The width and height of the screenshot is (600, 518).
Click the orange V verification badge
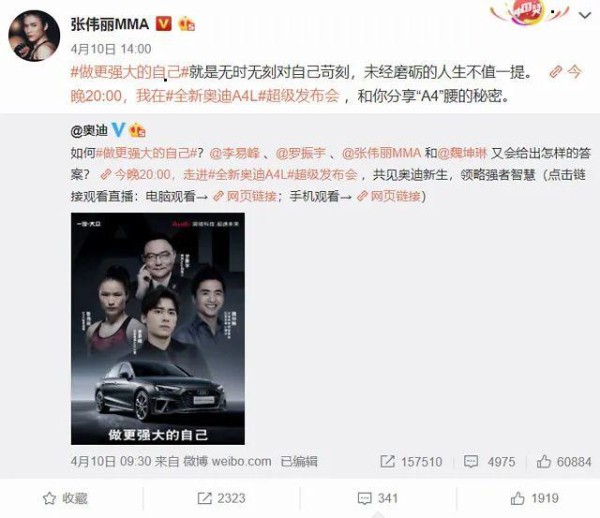pyautogui.click(x=164, y=24)
